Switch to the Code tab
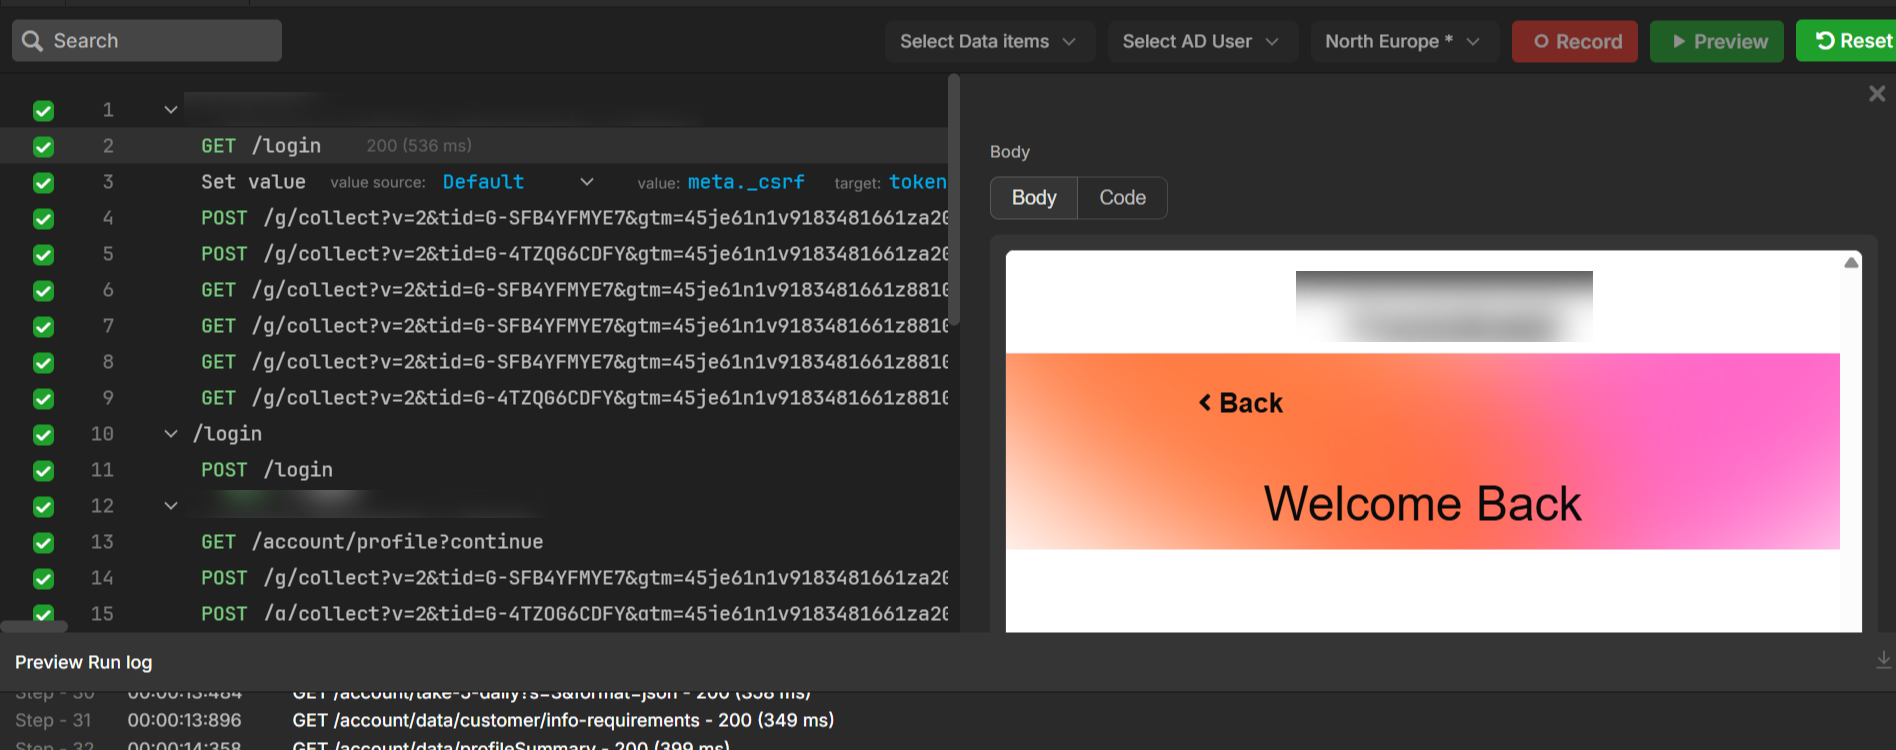The width and height of the screenshot is (1896, 750). click(1122, 198)
